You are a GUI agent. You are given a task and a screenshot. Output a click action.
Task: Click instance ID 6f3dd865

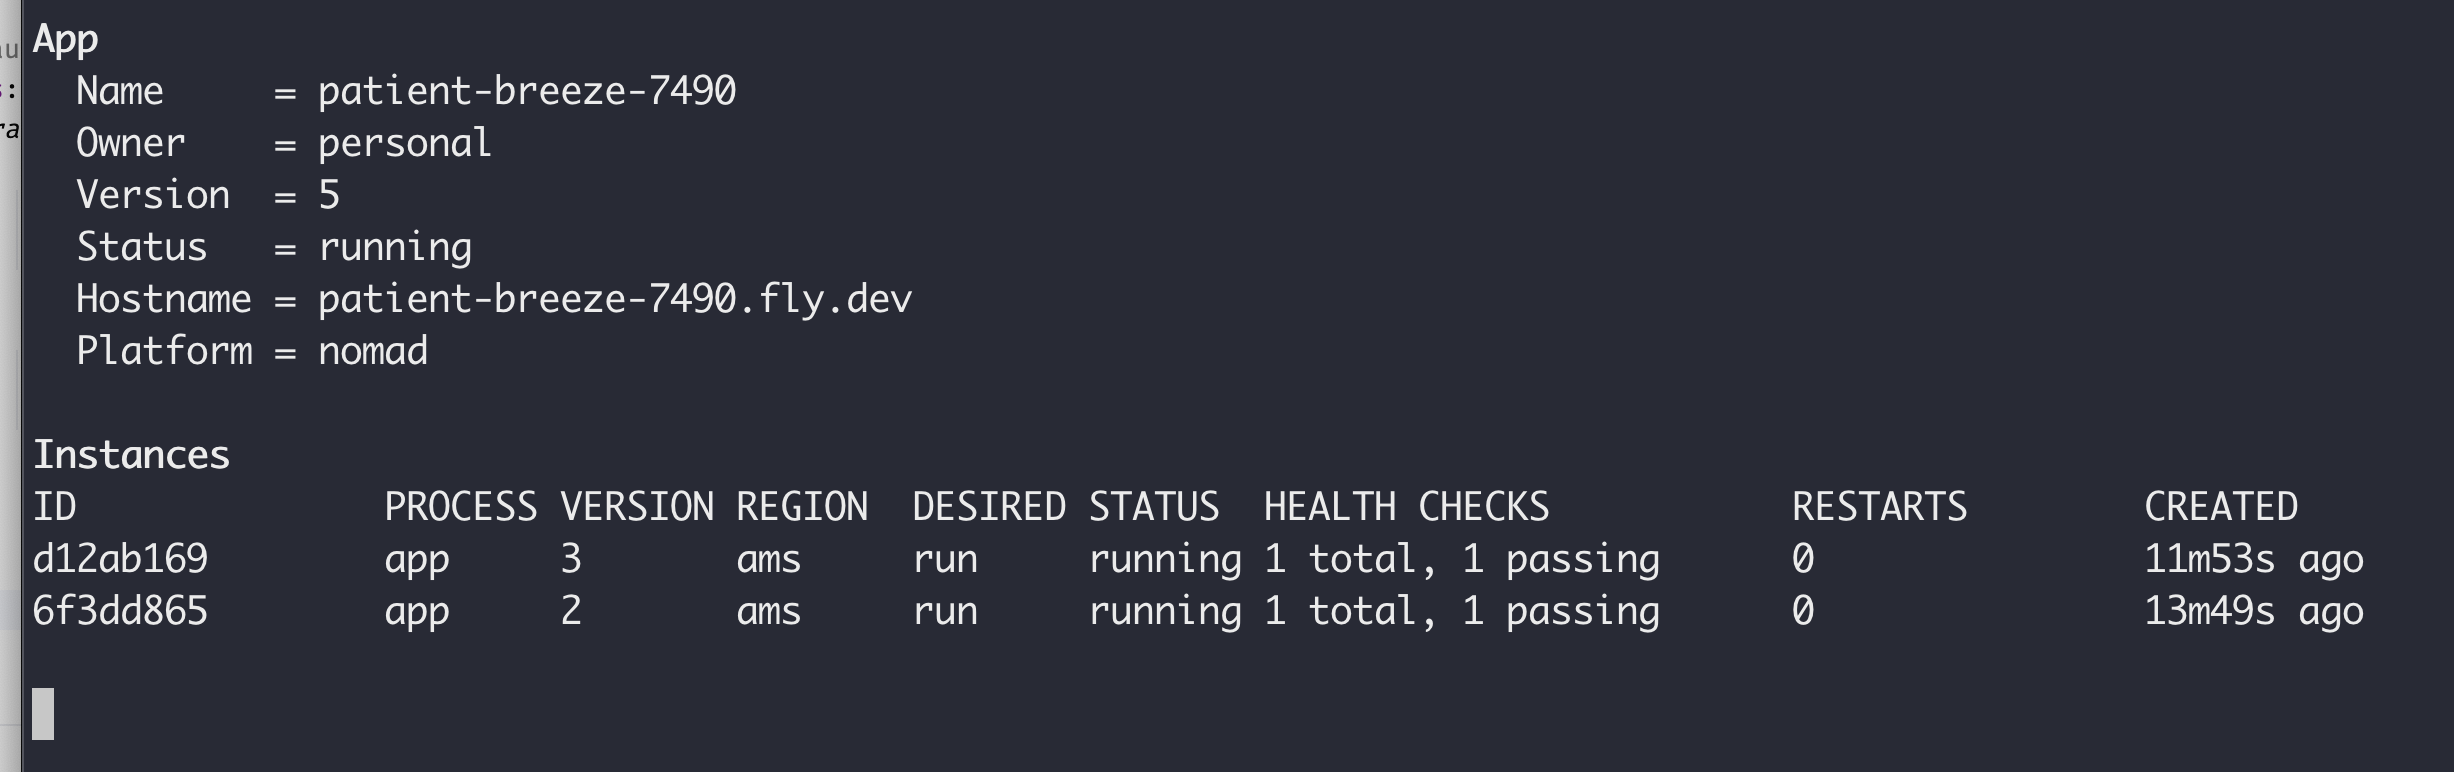(120, 611)
